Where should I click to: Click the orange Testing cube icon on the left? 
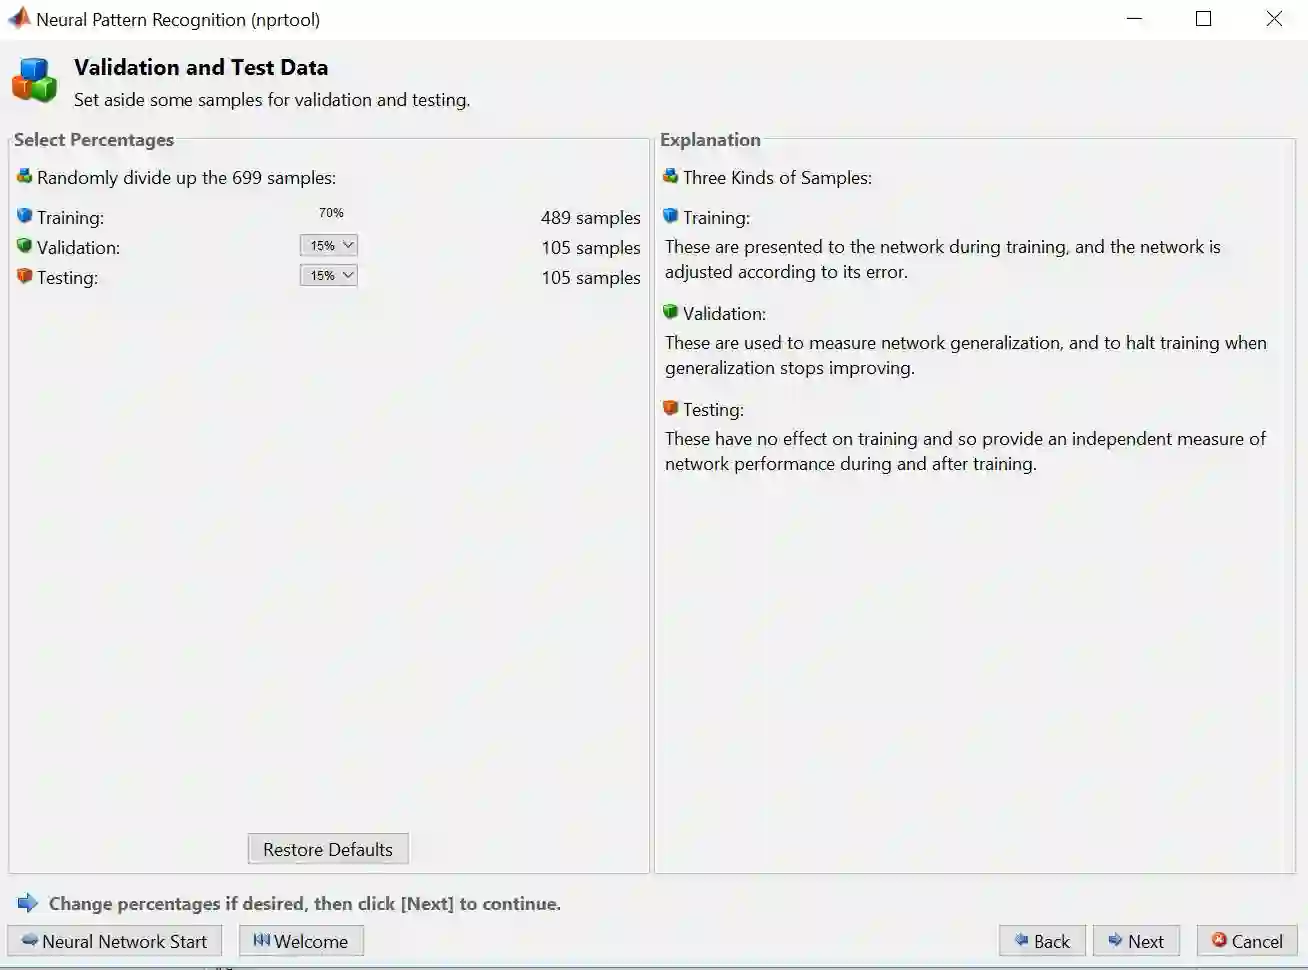pyautogui.click(x=25, y=276)
